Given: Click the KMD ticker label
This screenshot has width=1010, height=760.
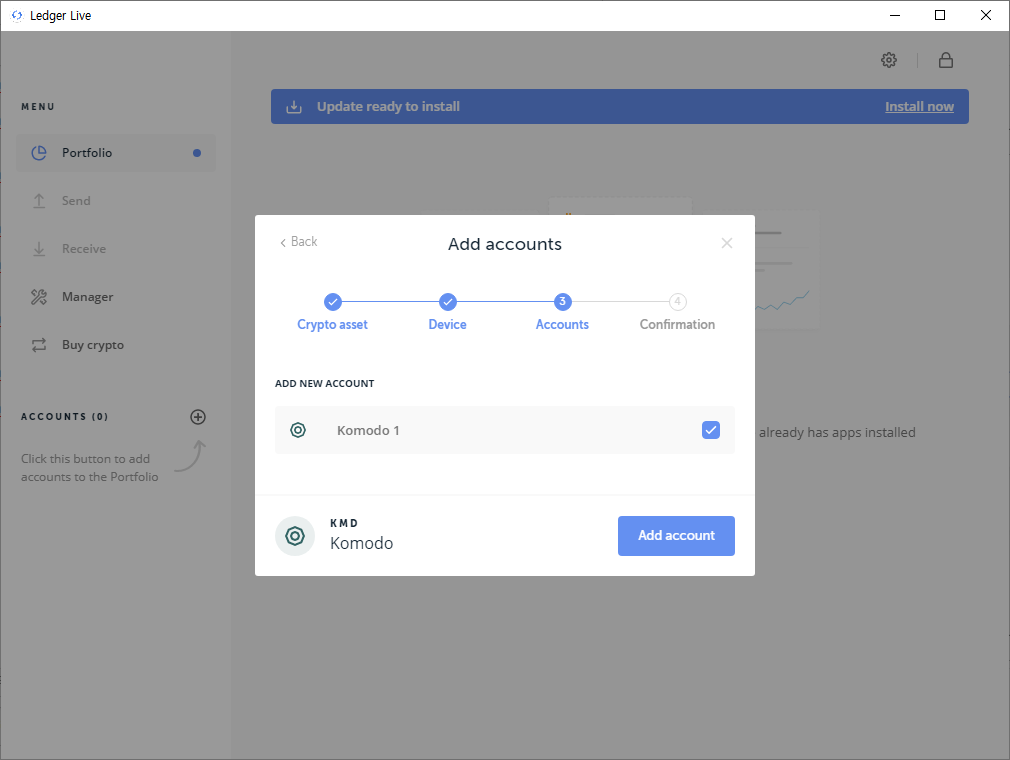Looking at the screenshot, I should [x=344, y=523].
